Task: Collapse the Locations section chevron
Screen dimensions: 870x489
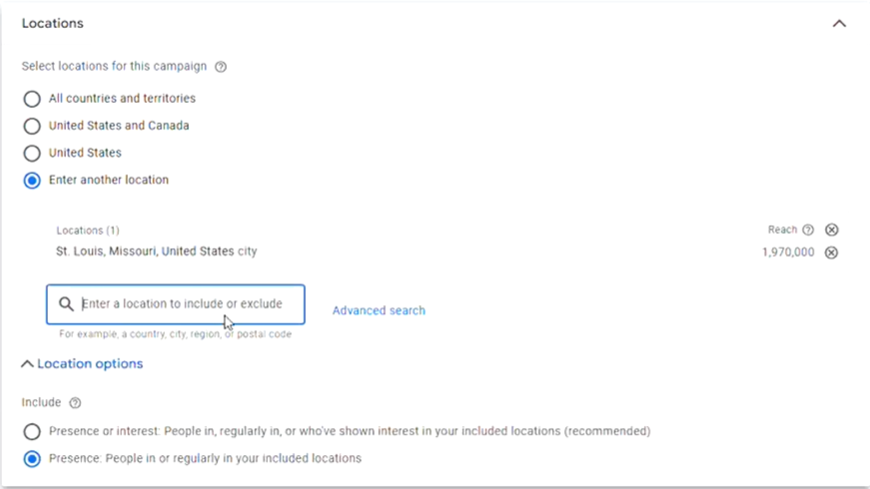Action: [x=839, y=23]
